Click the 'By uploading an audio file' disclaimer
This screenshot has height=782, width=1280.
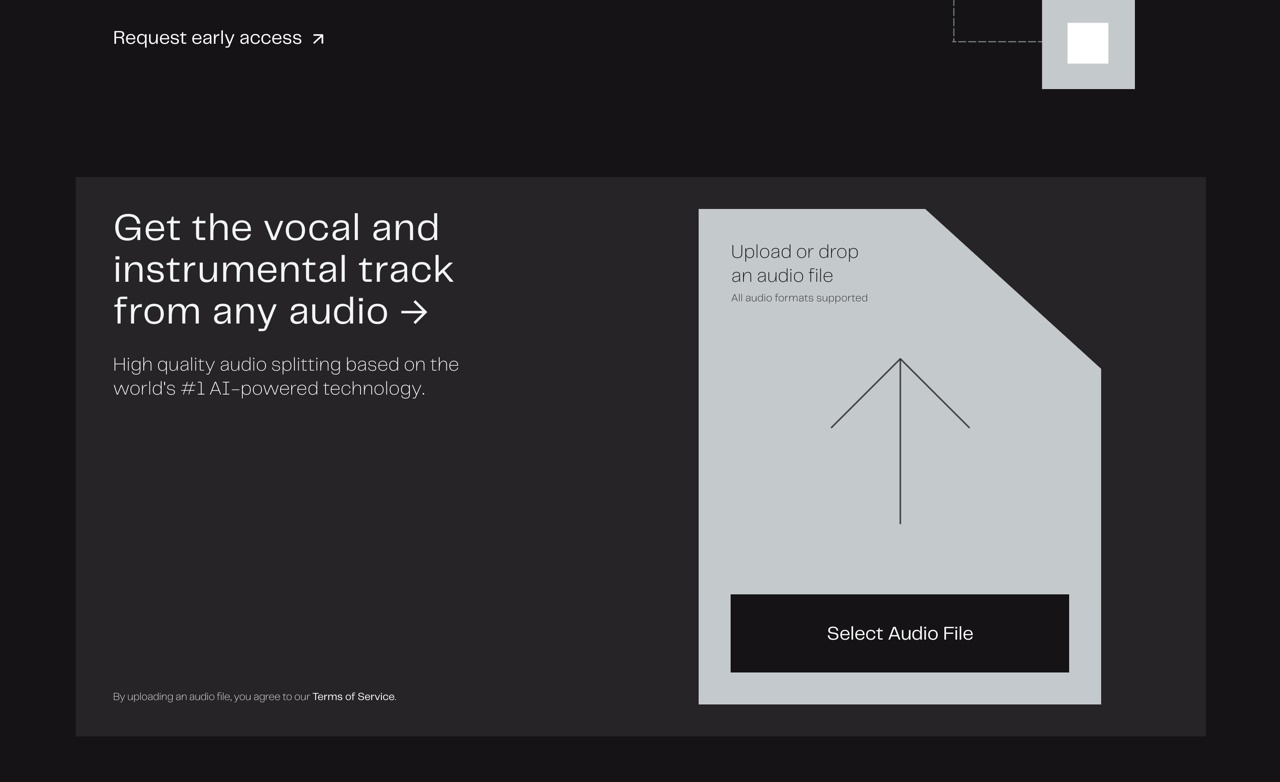coord(211,697)
